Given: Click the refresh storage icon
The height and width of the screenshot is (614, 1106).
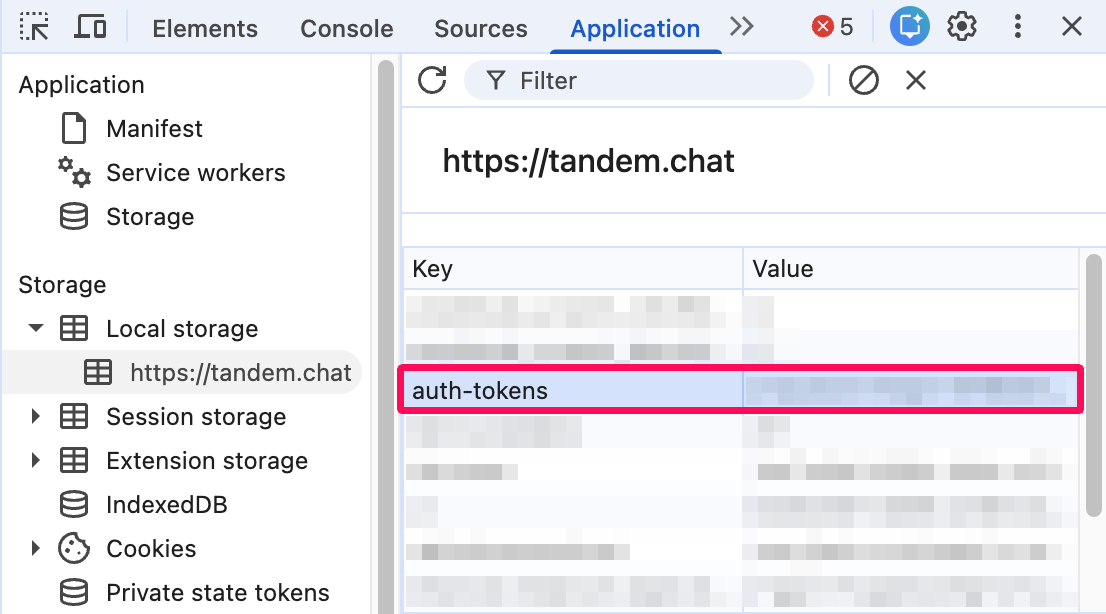Looking at the screenshot, I should click(432, 80).
